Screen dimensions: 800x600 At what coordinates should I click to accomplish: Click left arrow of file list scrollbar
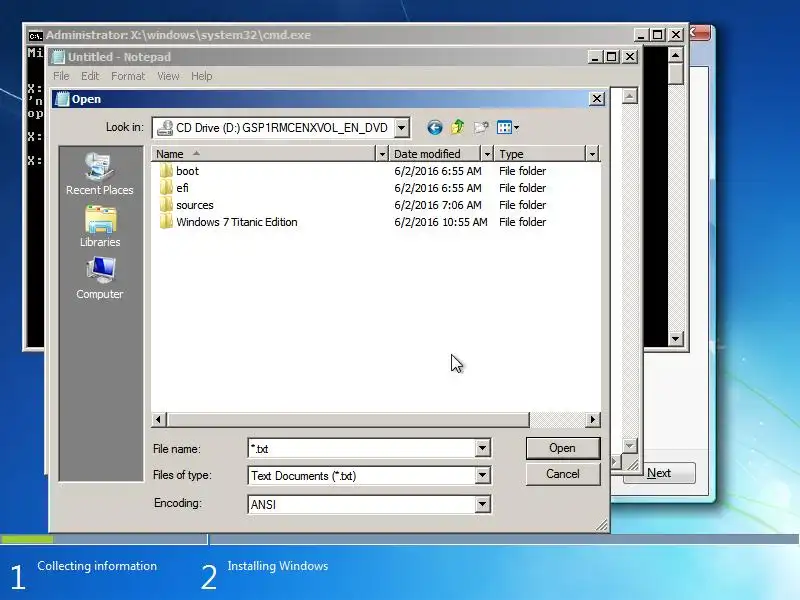click(158, 419)
